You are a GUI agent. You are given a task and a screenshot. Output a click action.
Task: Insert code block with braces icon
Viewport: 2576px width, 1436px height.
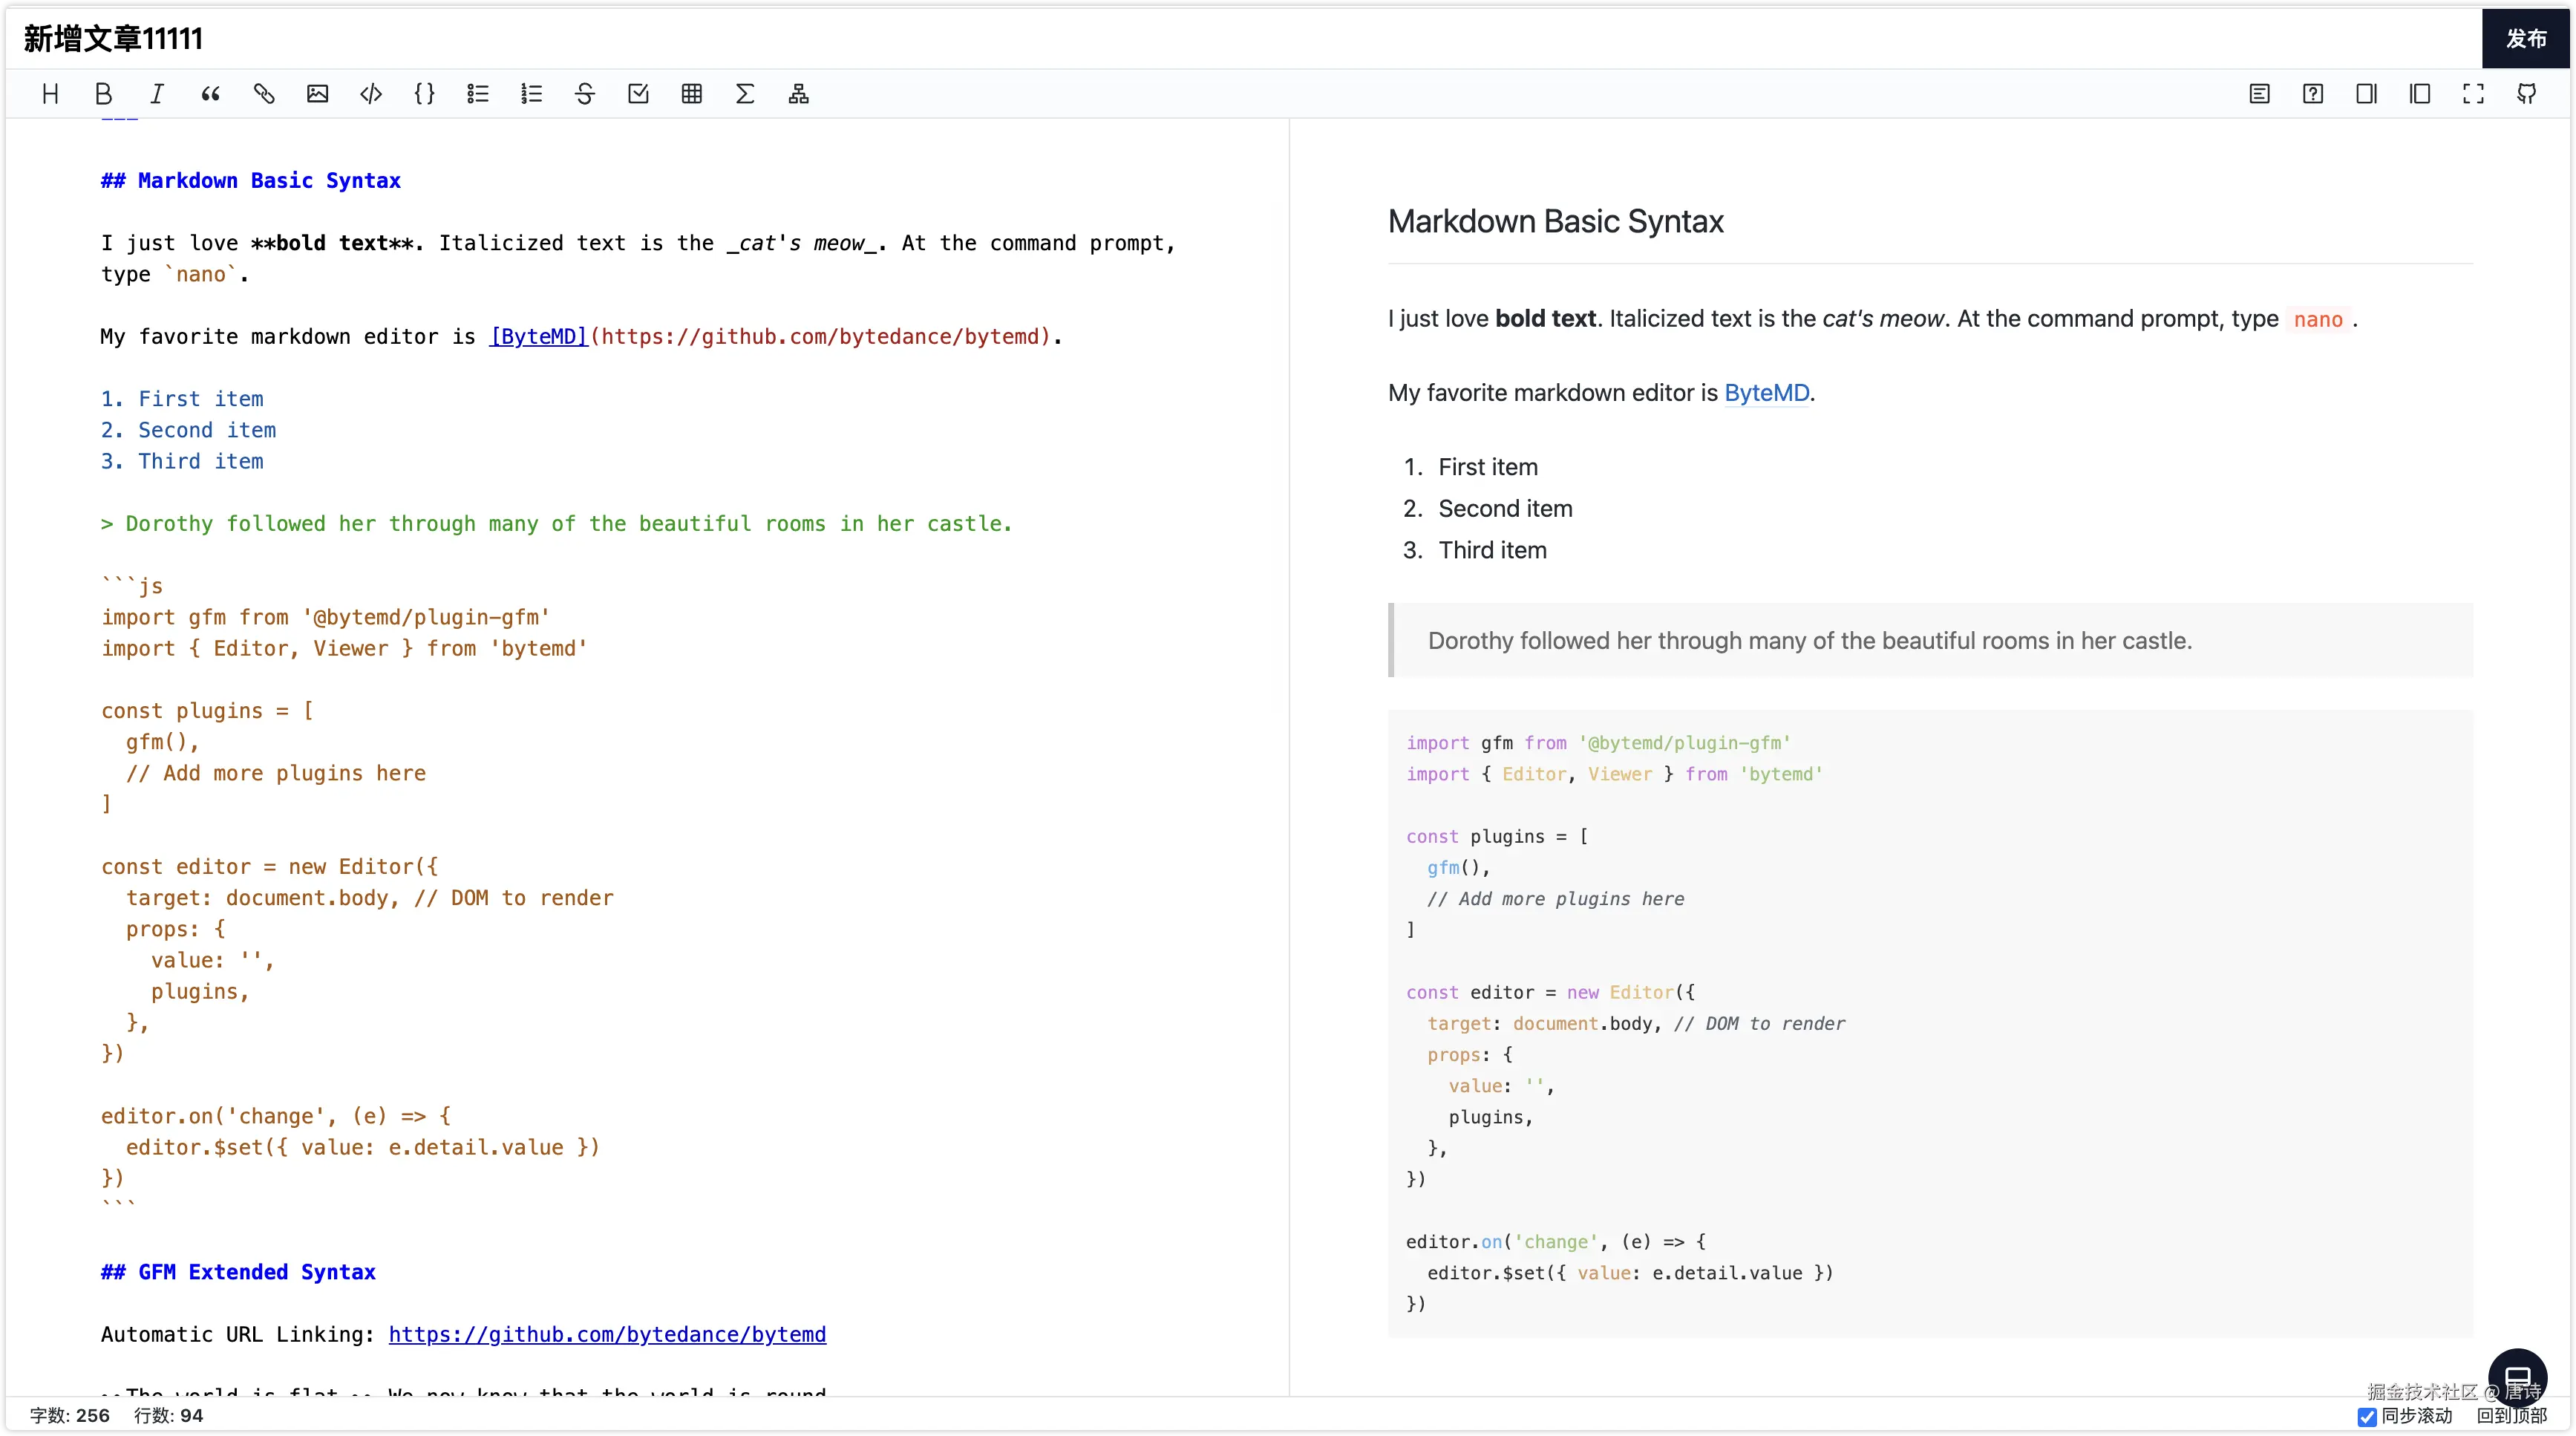click(x=424, y=94)
